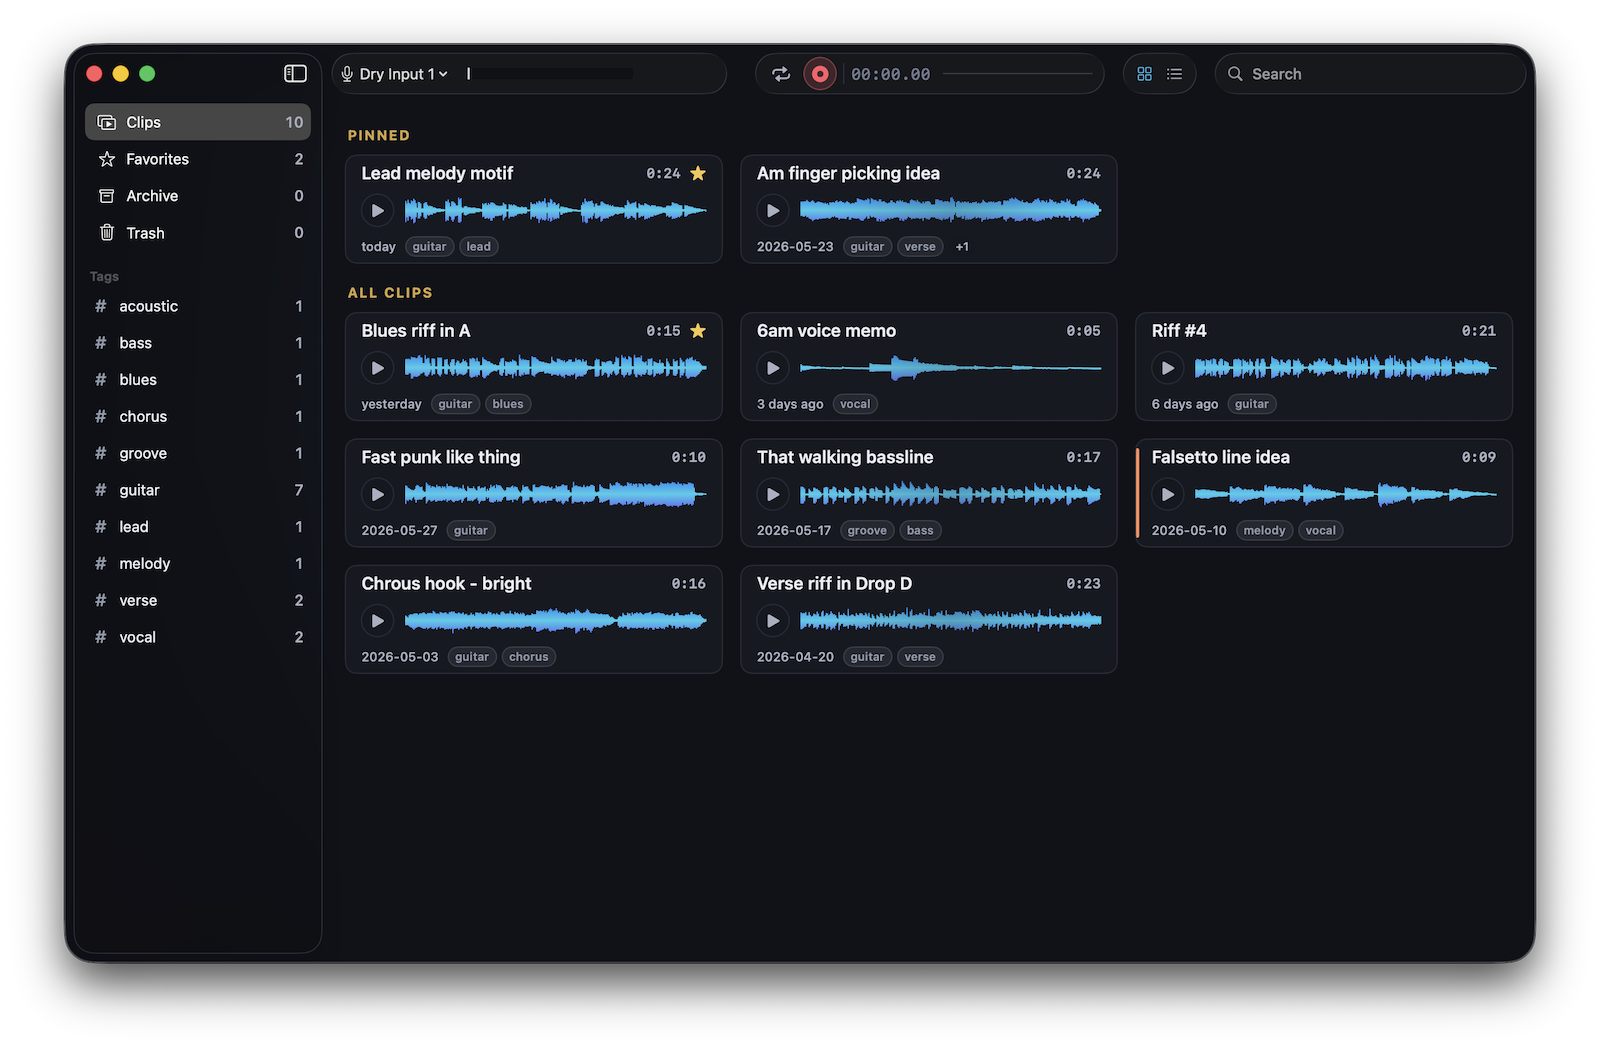Click the input level meter
1600x1048 pixels.
[550, 74]
